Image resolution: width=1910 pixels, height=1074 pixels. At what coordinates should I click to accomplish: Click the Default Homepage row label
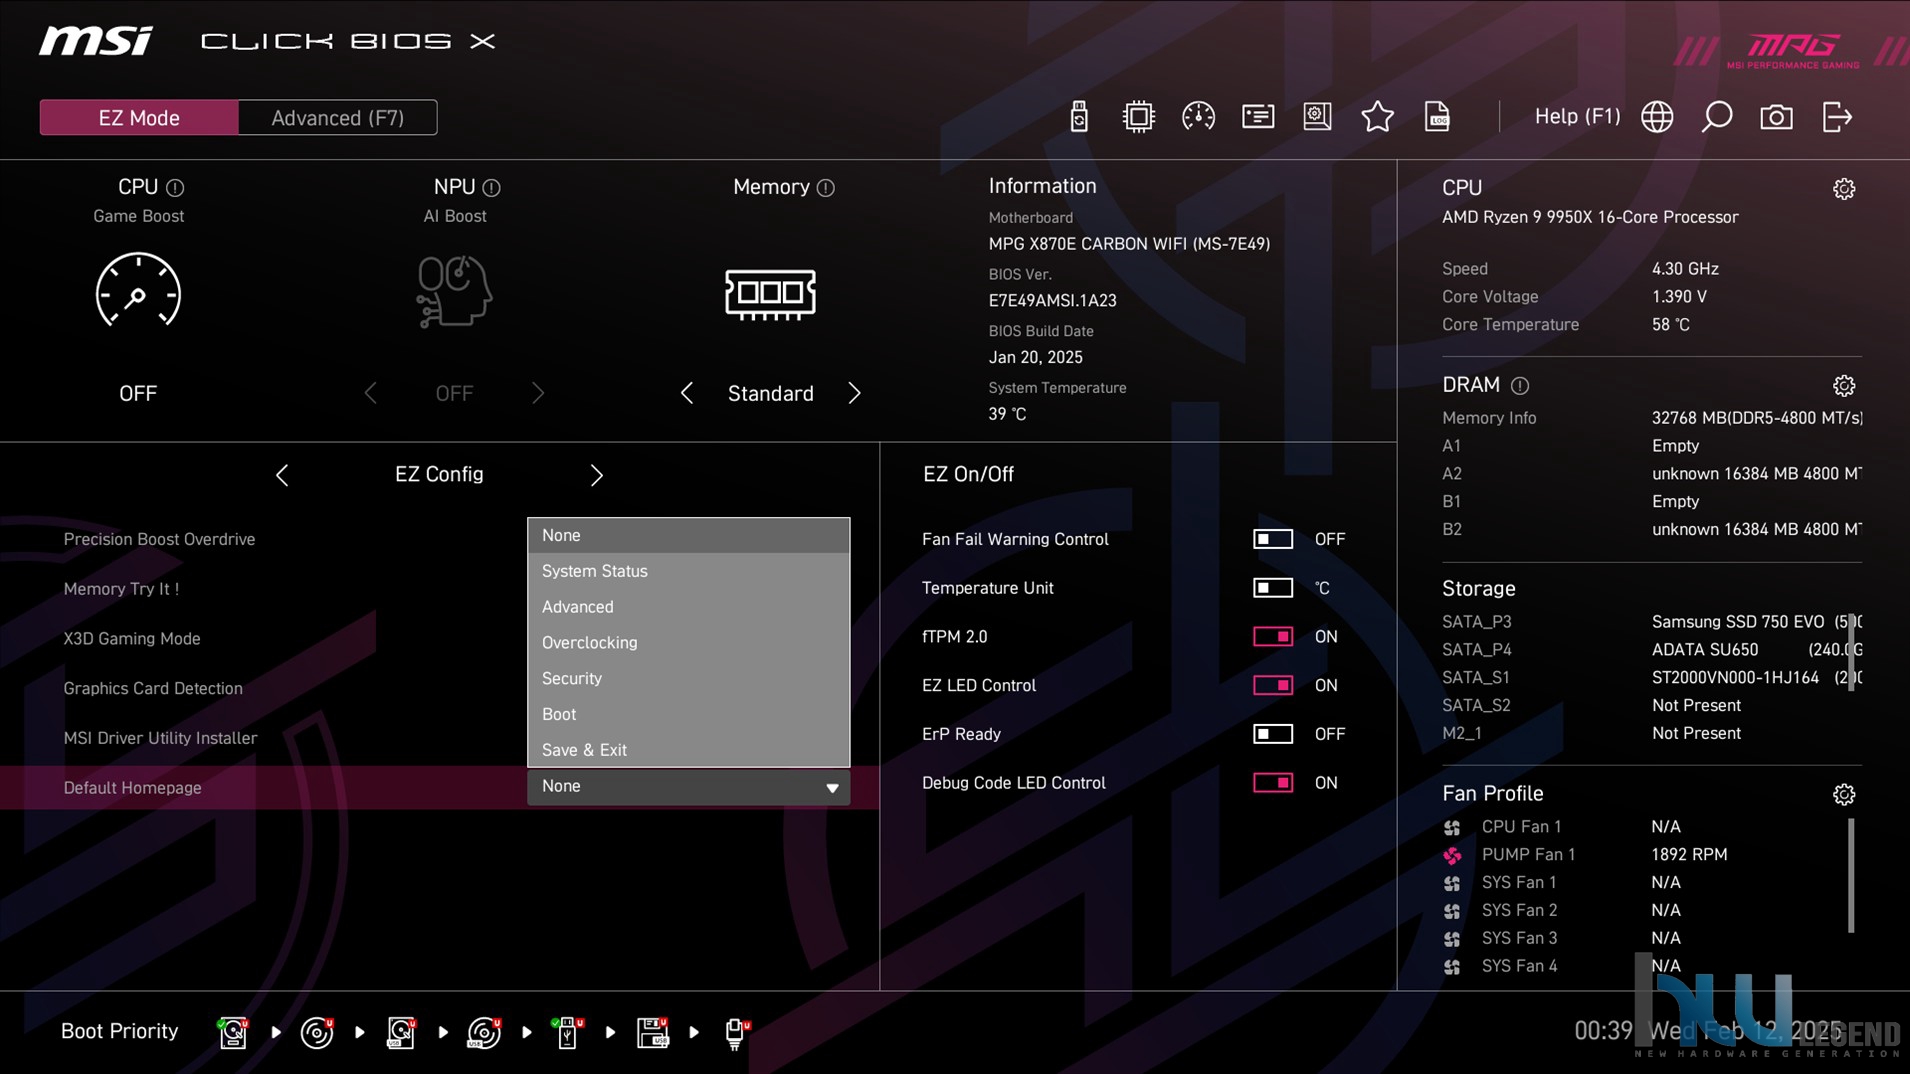[x=132, y=788]
